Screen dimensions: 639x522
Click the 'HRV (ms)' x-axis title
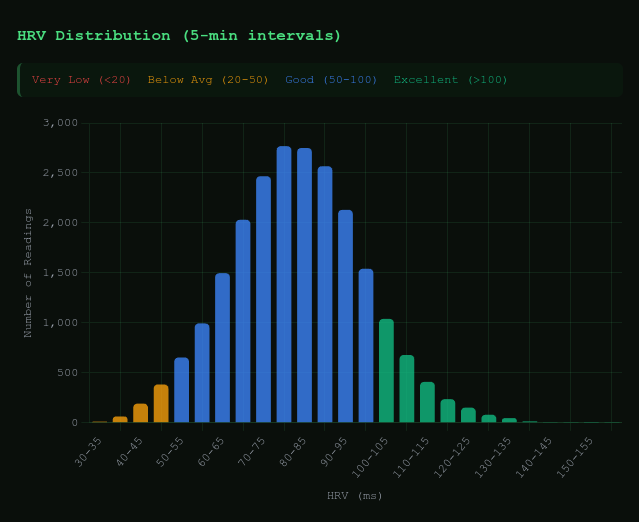pos(355,496)
